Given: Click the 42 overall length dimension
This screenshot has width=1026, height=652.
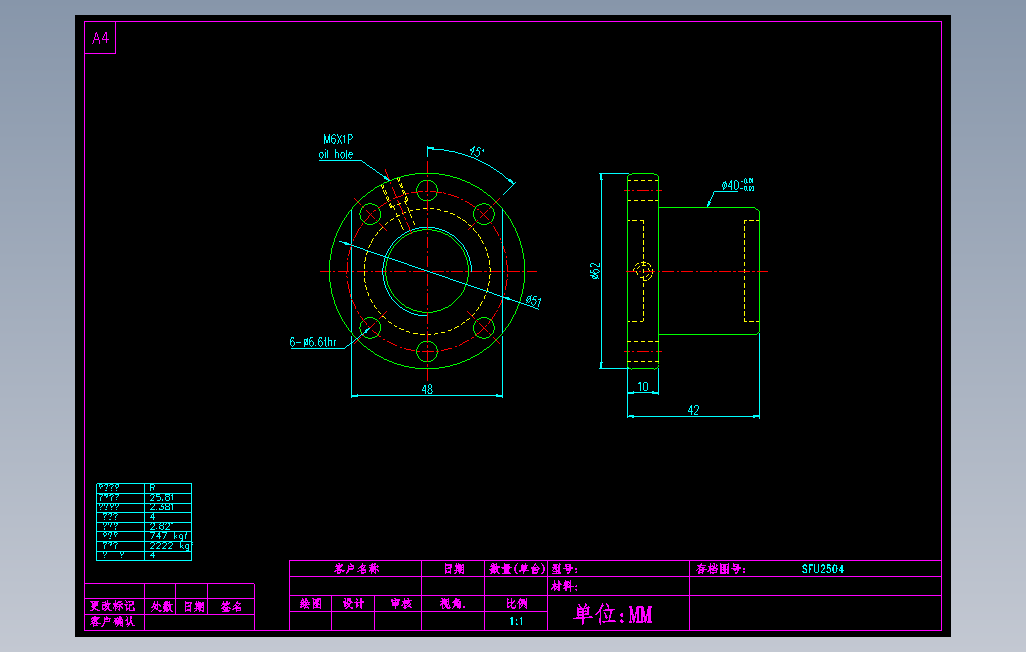Looking at the screenshot, I should coord(694,410).
